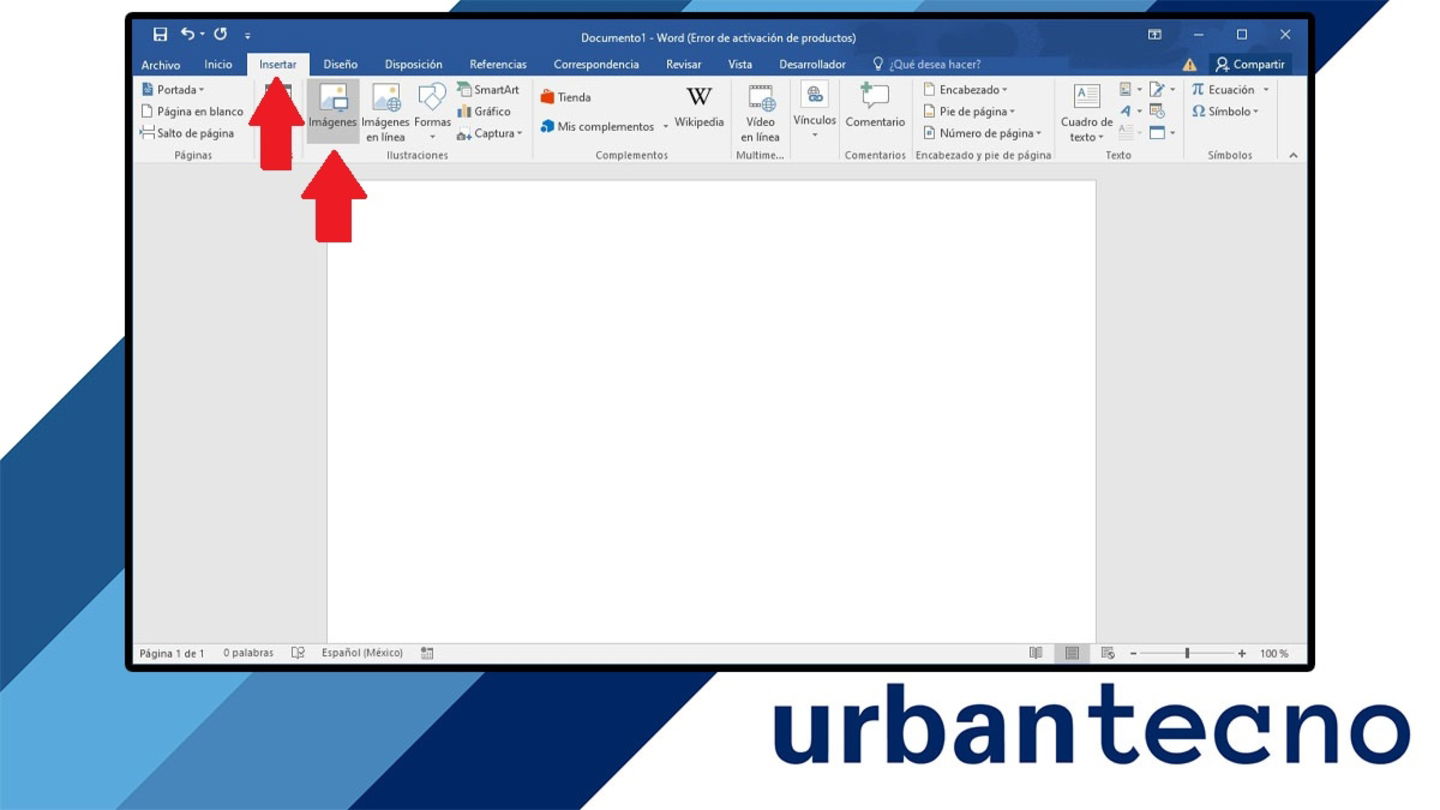Click the Save icon in quick access toolbar
The width and height of the screenshot is (1440, 810).
160,34
